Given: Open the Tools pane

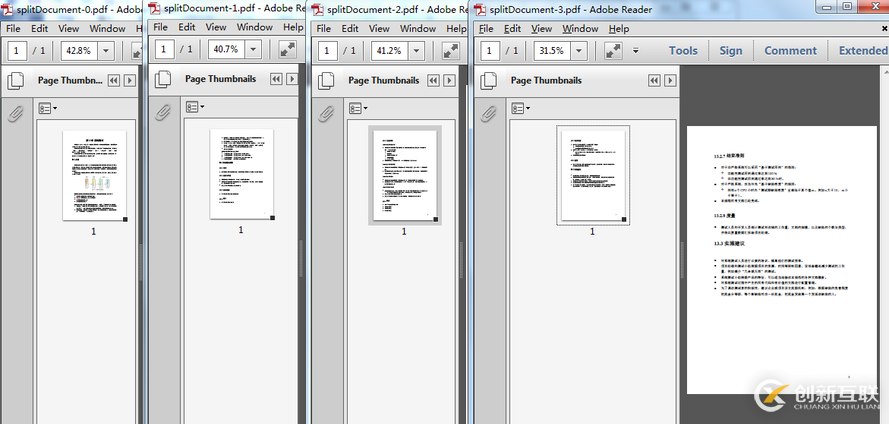Looking at the screenshot, I should point(683,50).
